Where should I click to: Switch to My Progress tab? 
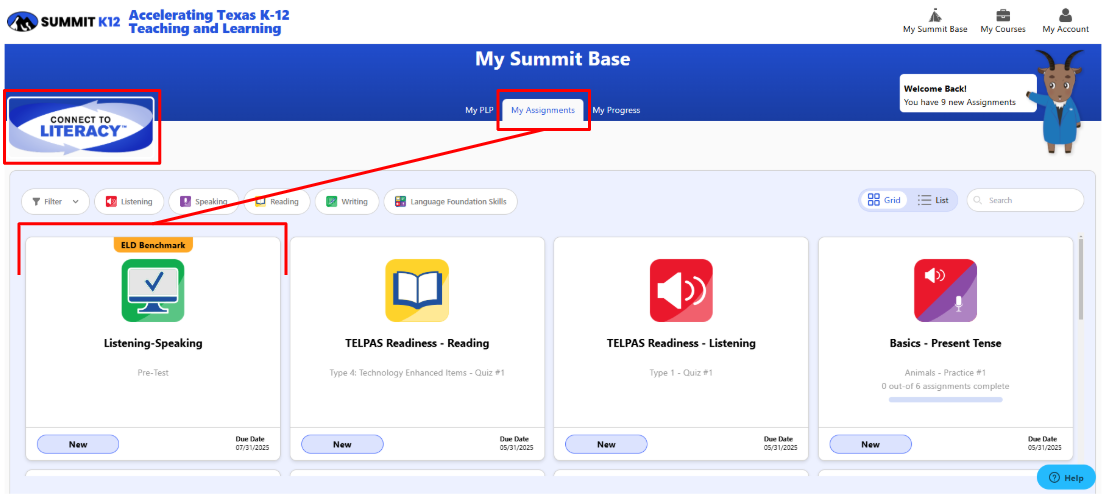click(x=616, y=110)
